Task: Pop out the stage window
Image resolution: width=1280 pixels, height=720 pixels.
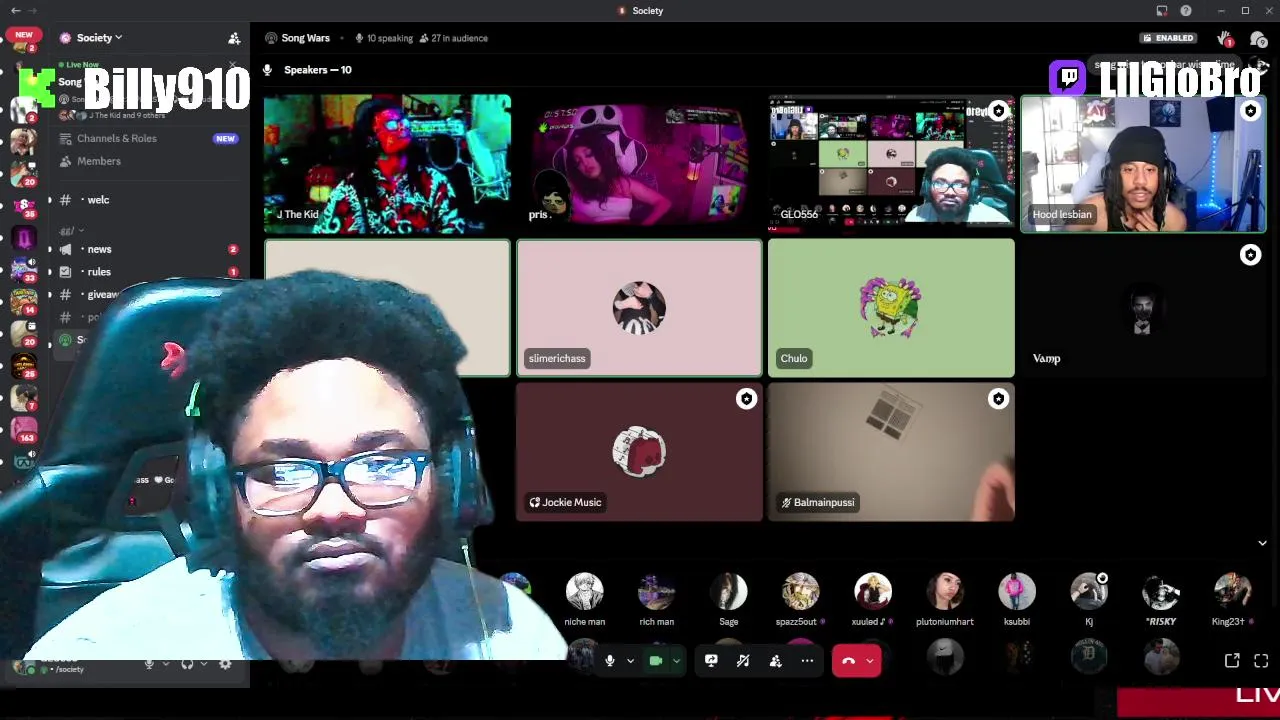Action: click(1232, 661)
